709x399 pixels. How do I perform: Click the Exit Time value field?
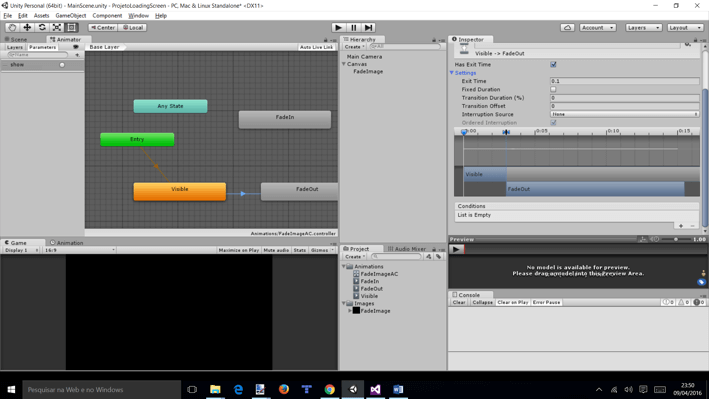(624, 81)
